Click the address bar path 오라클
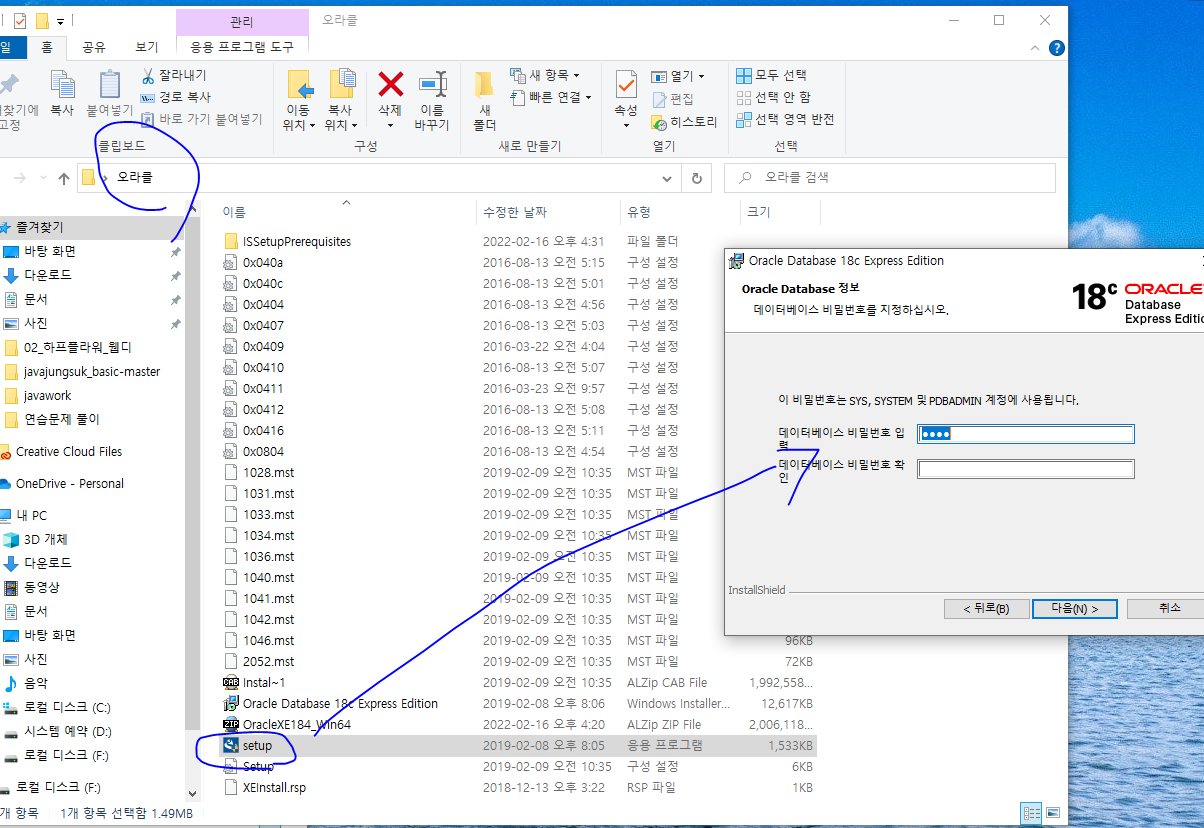 click(x=136, y=178)
